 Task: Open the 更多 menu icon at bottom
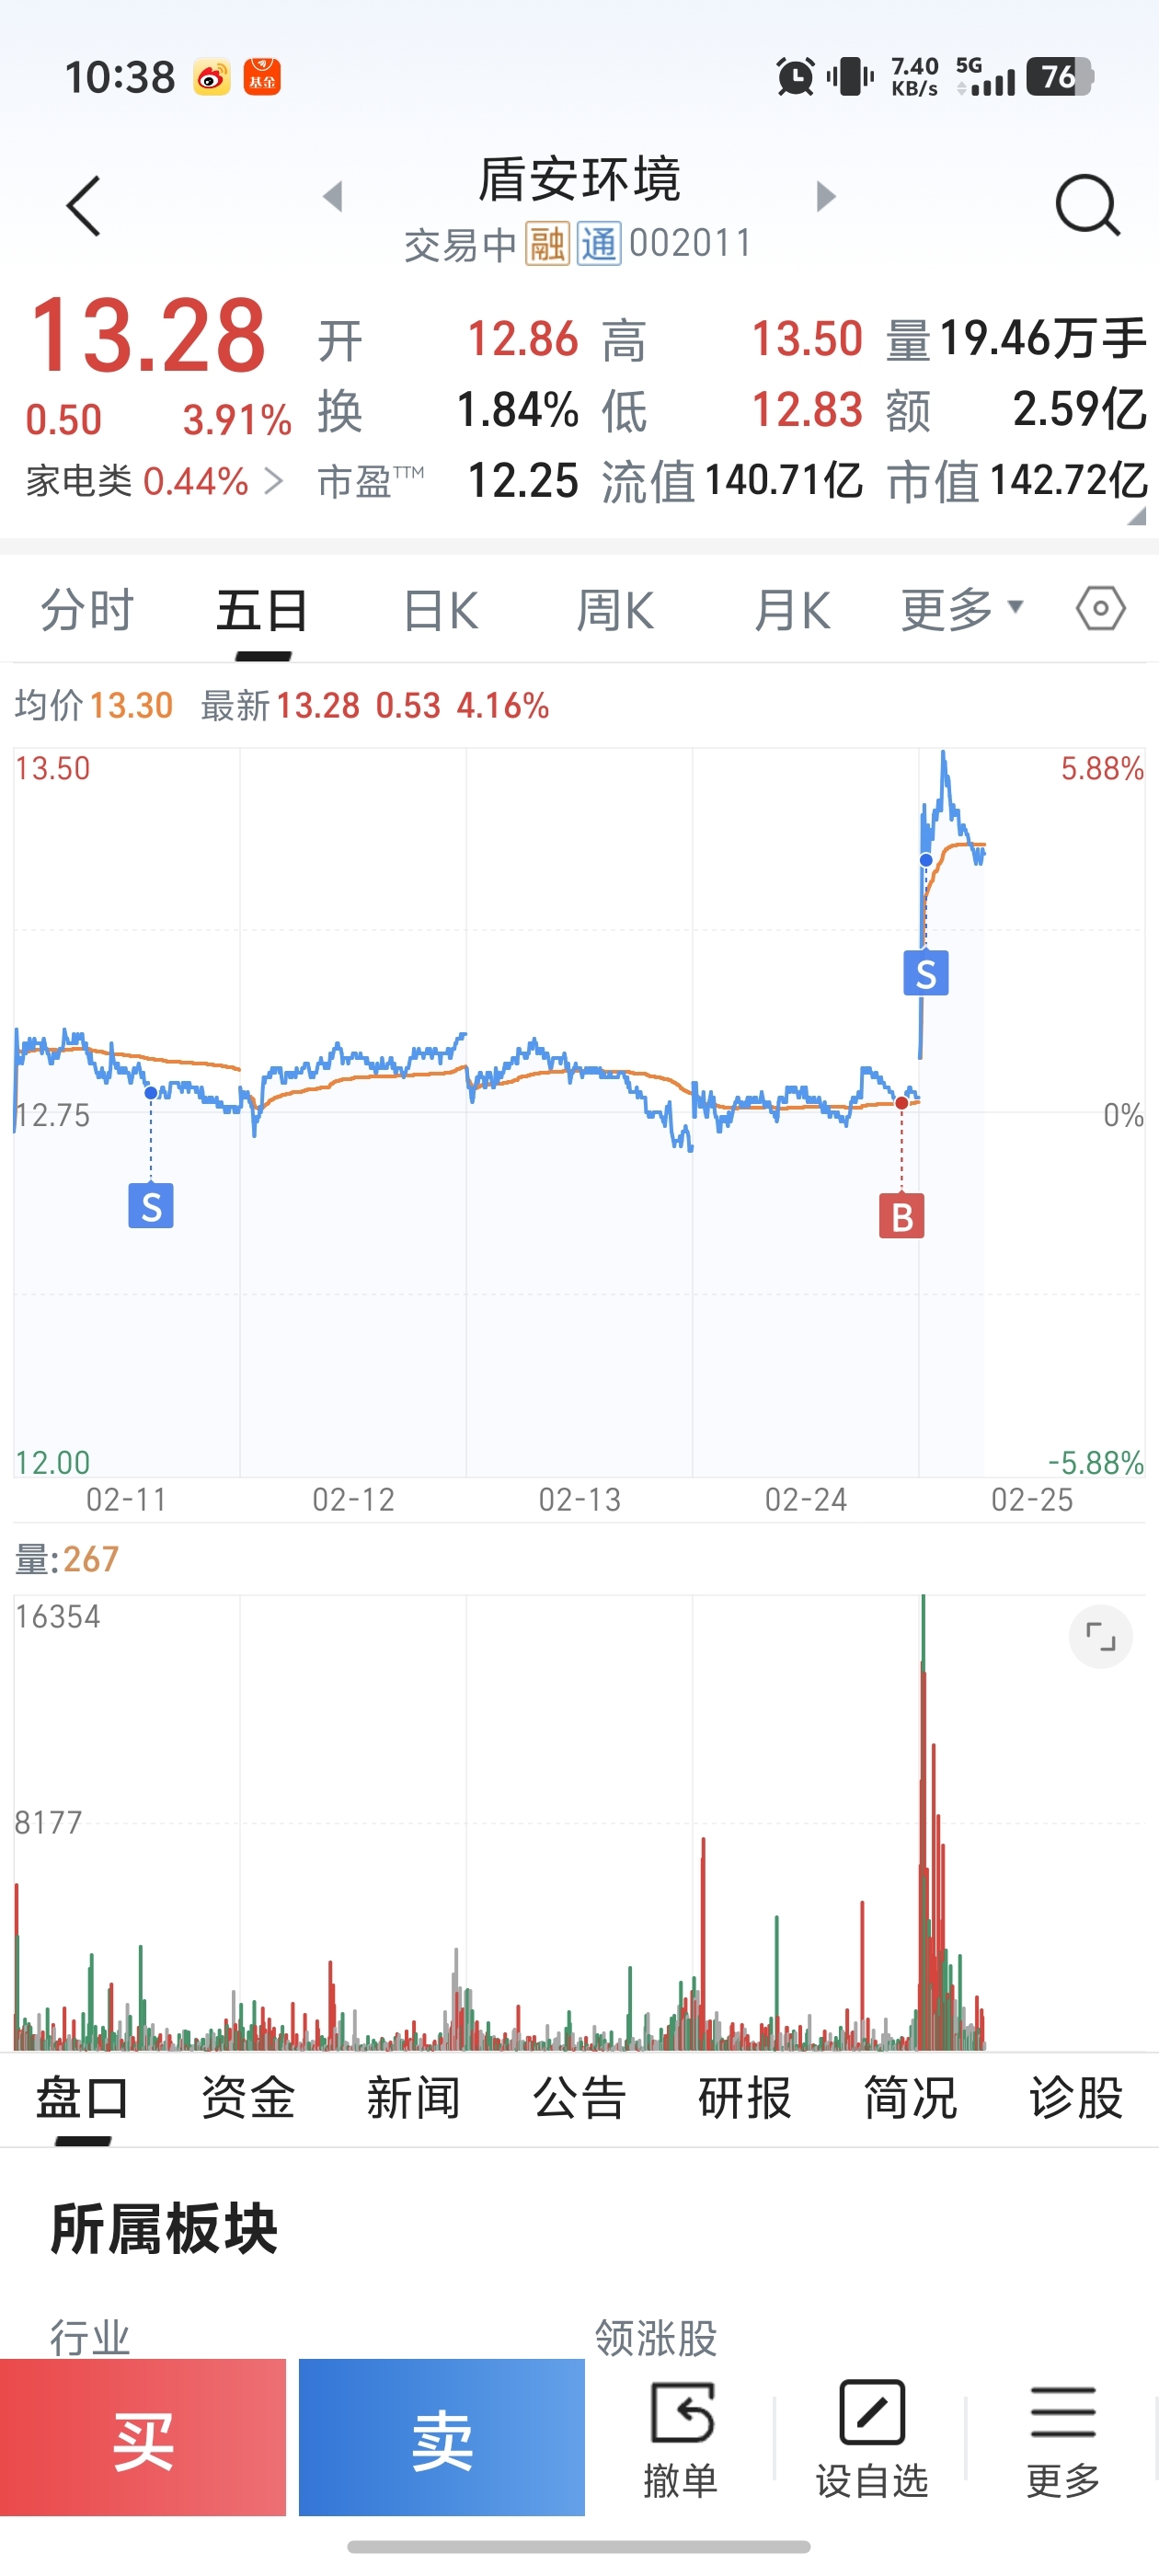click(x=1063, y=2437)
